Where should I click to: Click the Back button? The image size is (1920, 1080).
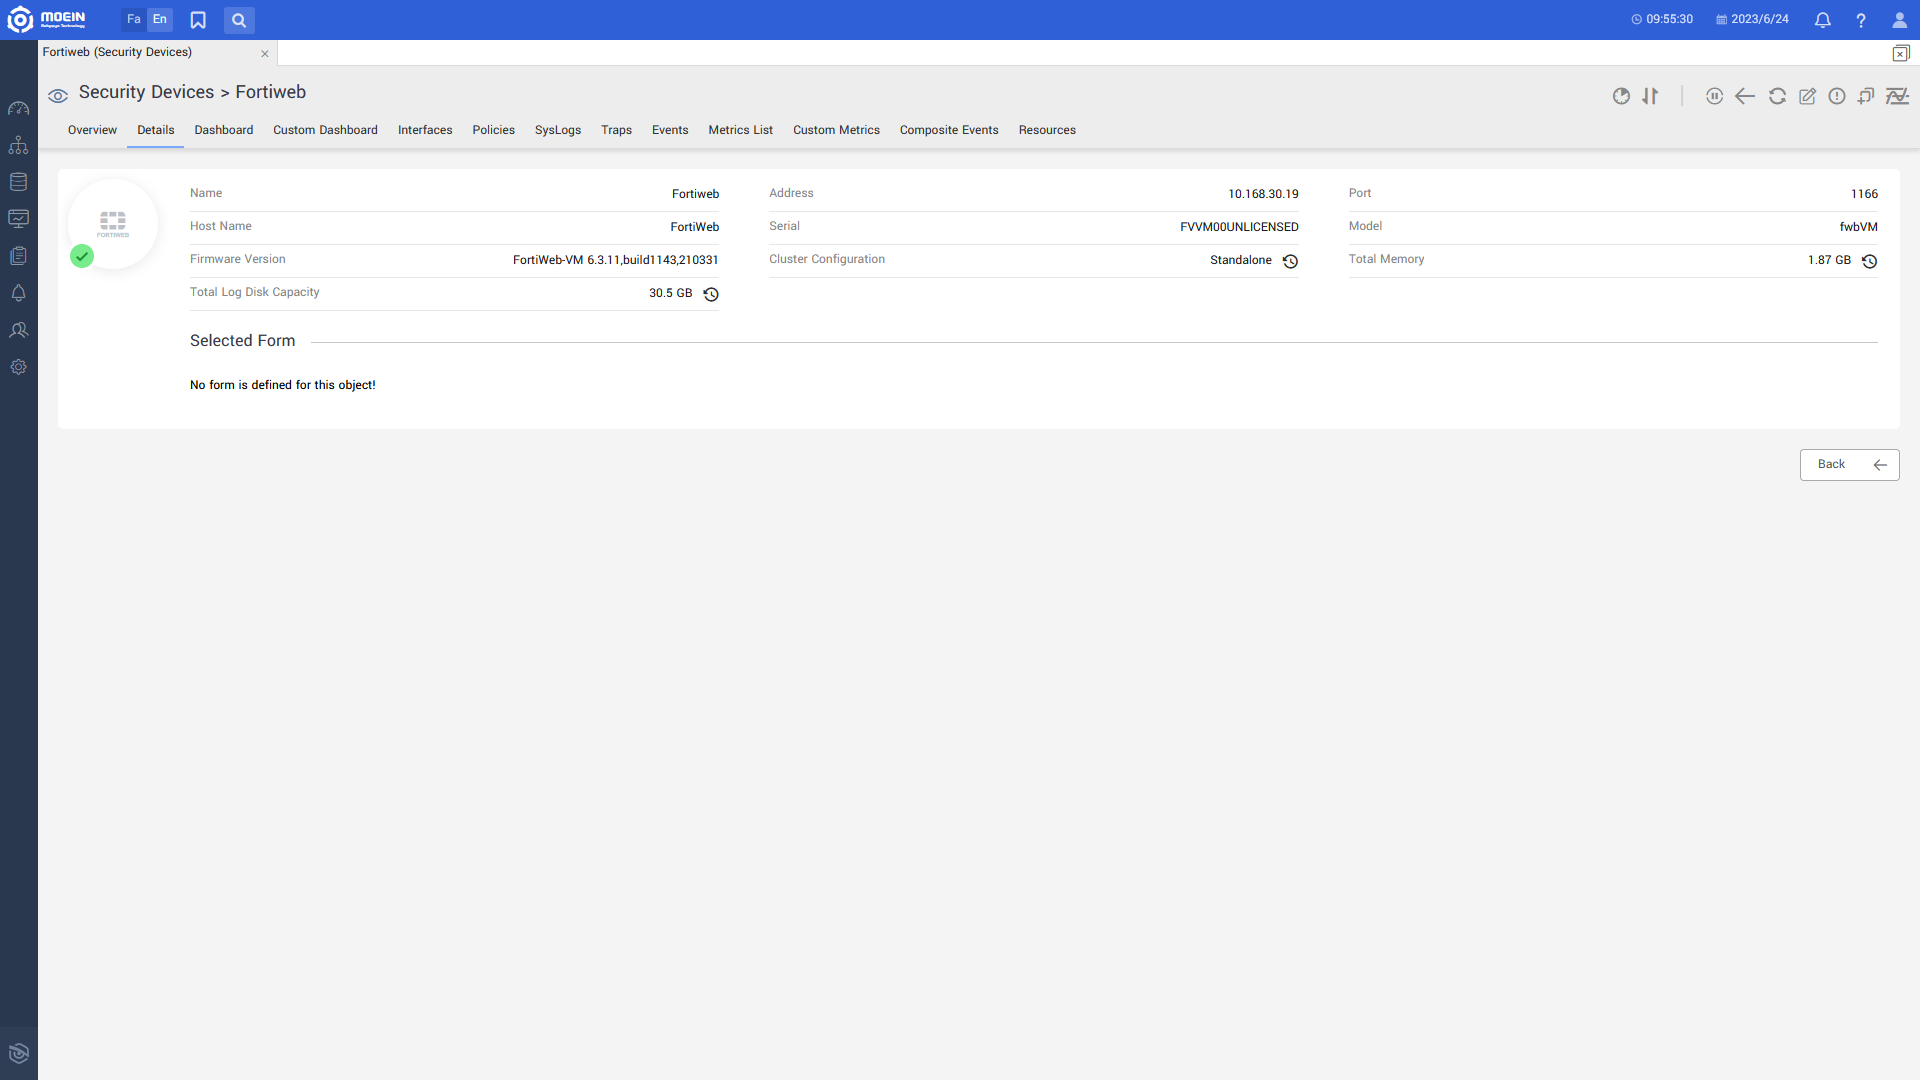click(1850, 465)
